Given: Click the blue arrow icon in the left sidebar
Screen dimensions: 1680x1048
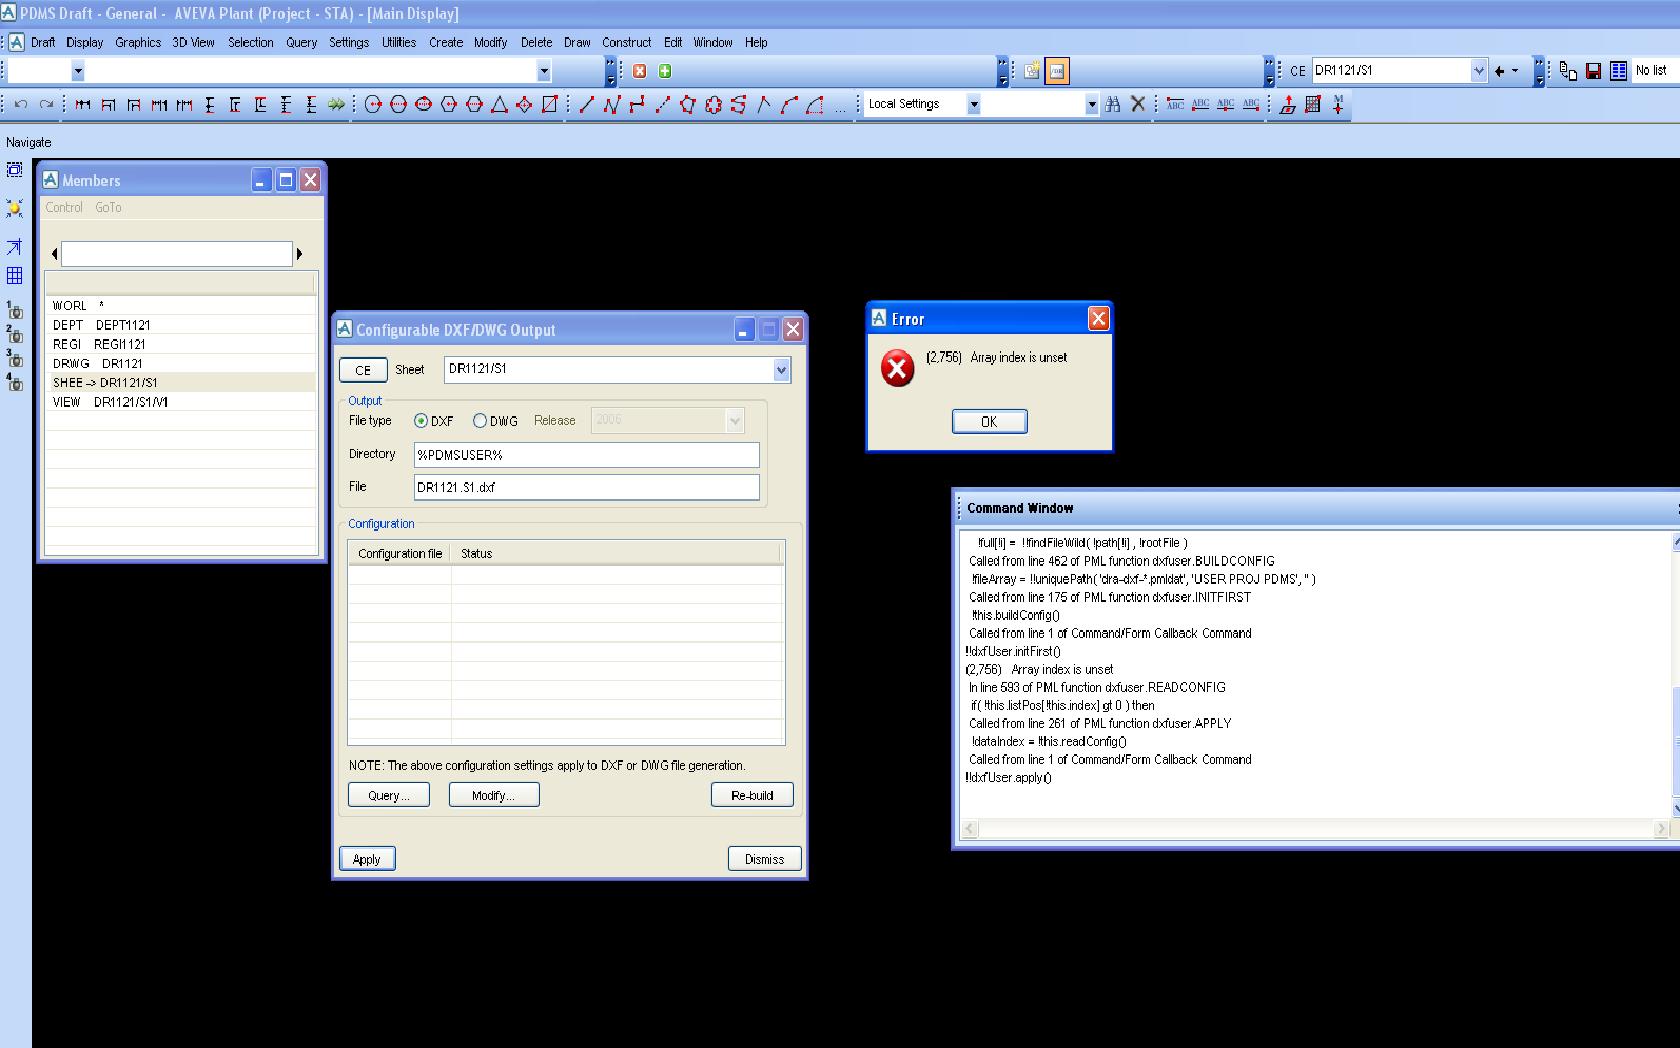Looking at the screenshot, I should point(14,247).
